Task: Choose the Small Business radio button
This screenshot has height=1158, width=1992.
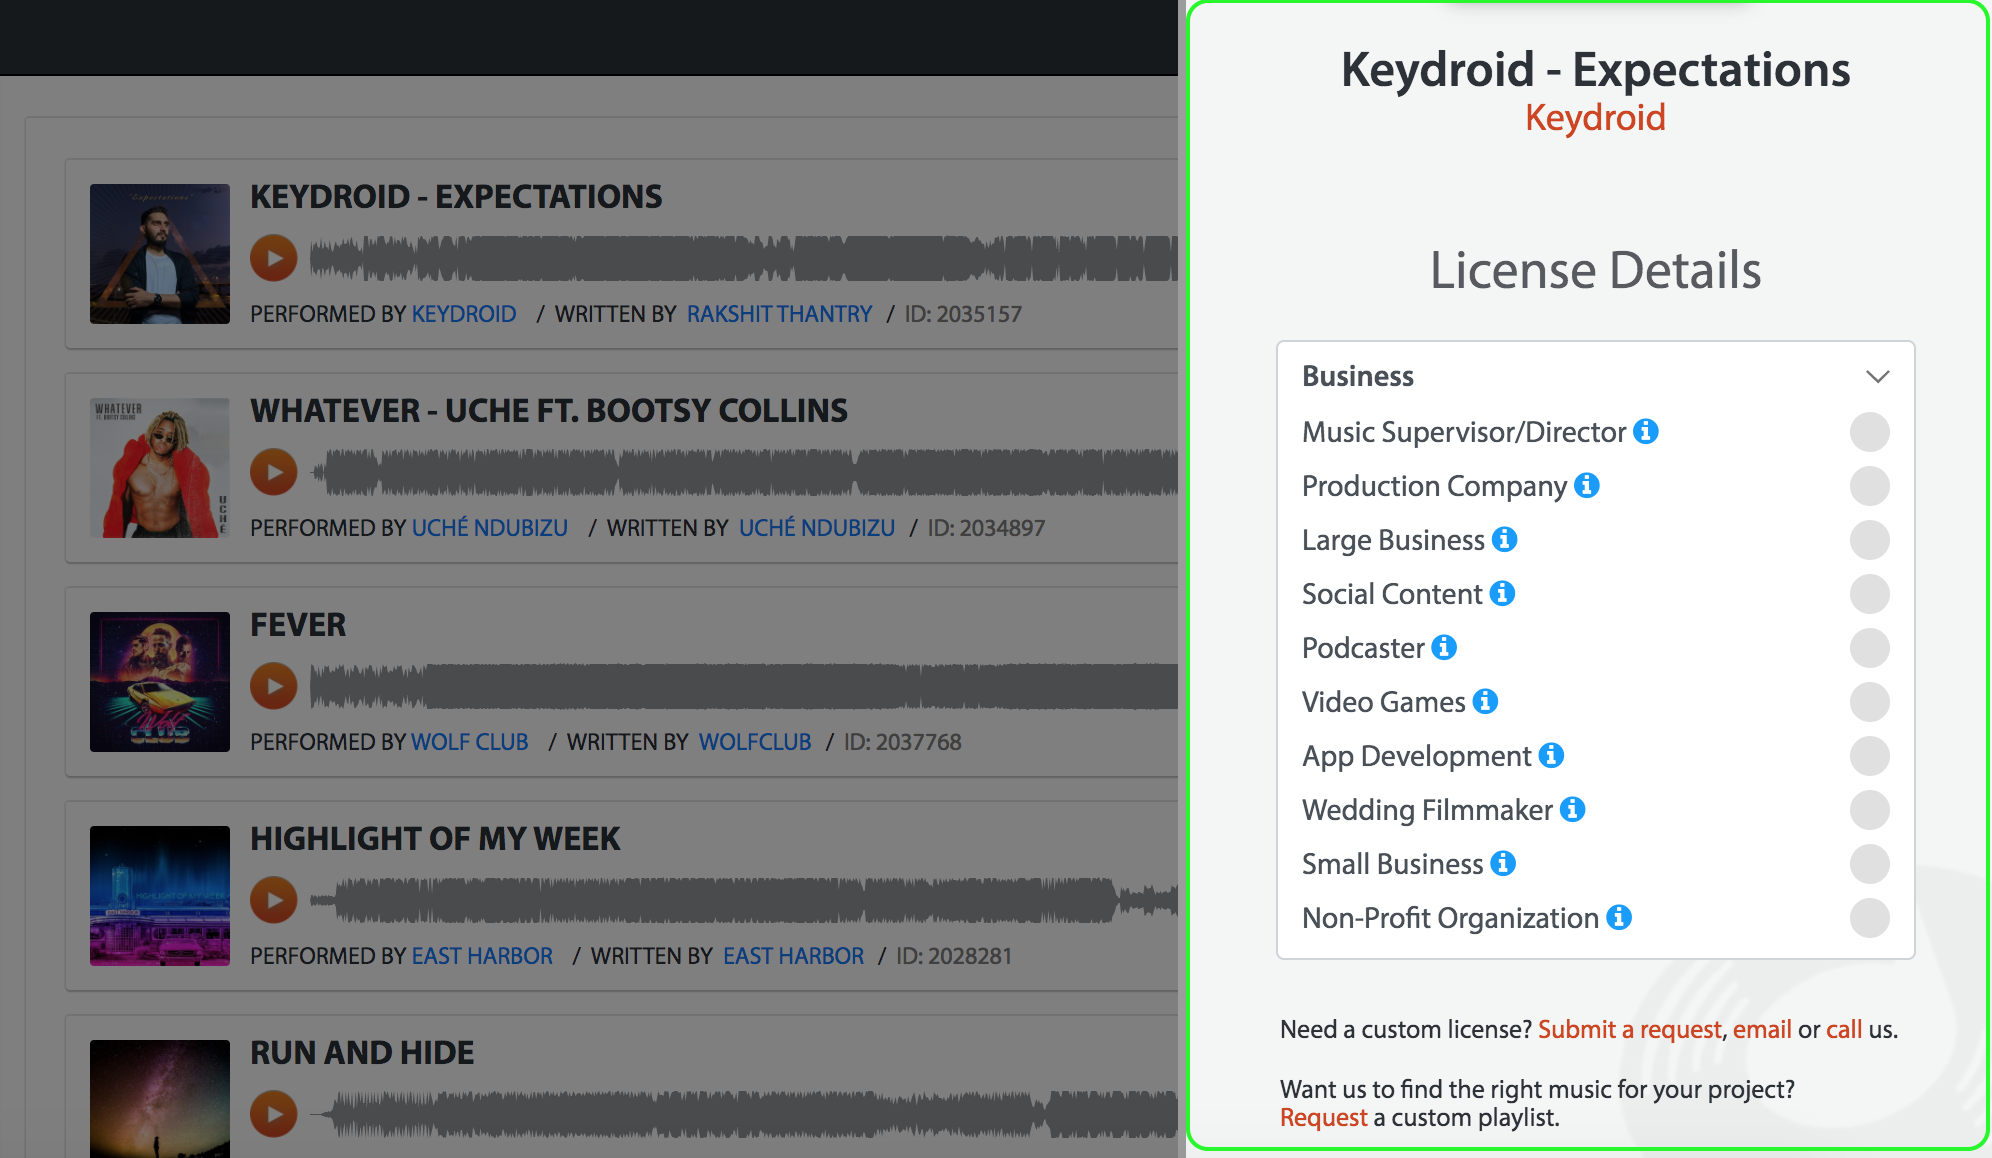Action: pos(1870,864)
